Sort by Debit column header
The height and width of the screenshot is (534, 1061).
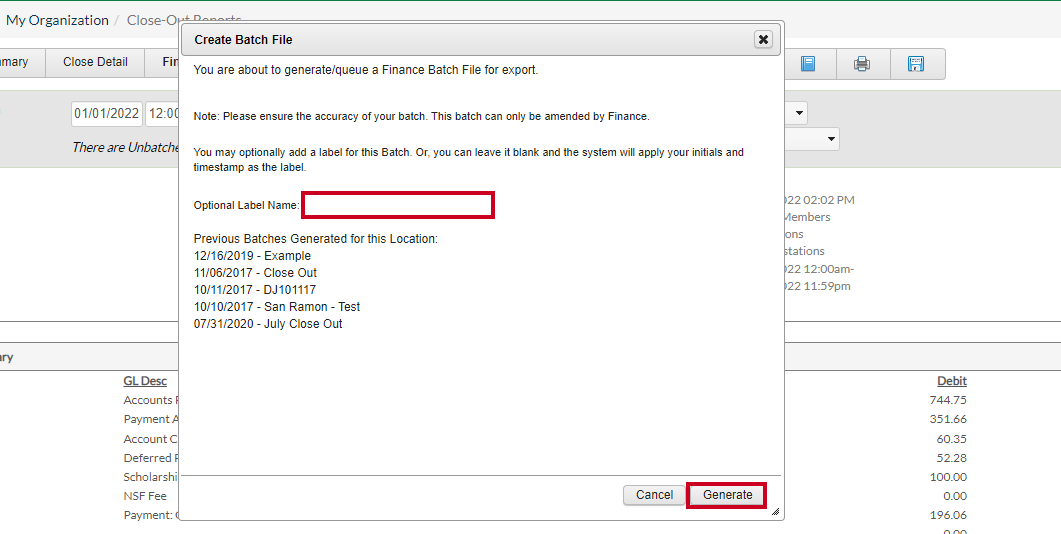[951, 381]
